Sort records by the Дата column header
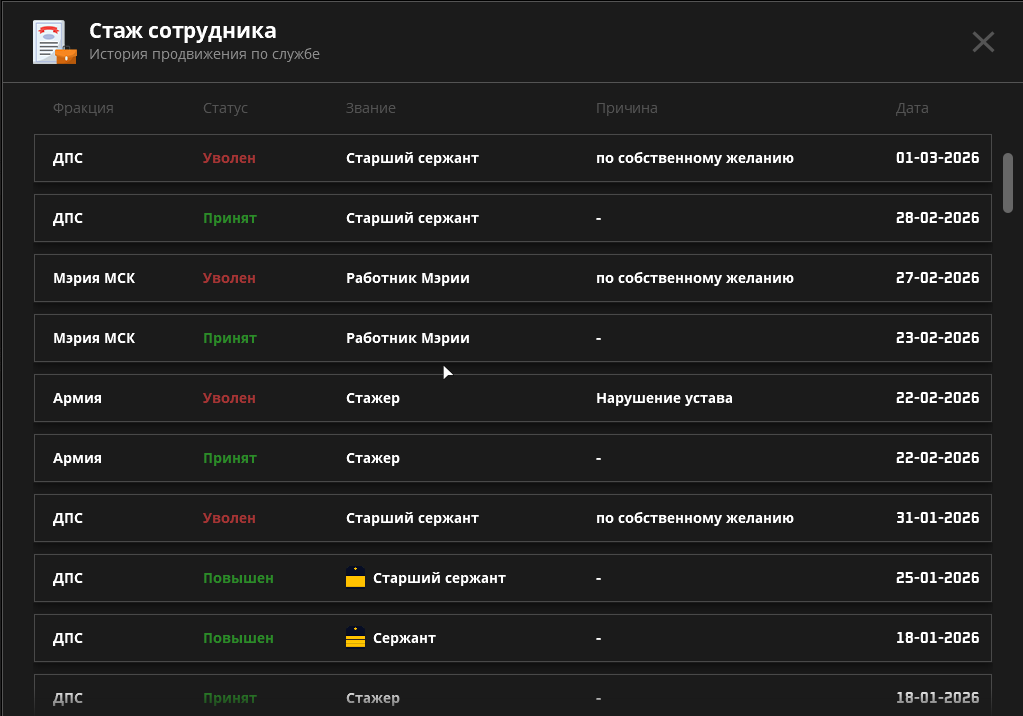 pyautogui.click(x=913, y=108)
